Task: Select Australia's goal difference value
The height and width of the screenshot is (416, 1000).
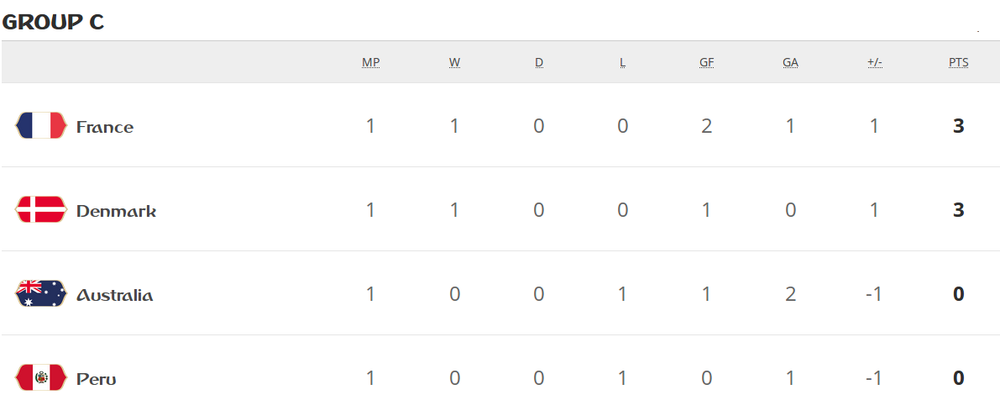Action: pos(874,294)
